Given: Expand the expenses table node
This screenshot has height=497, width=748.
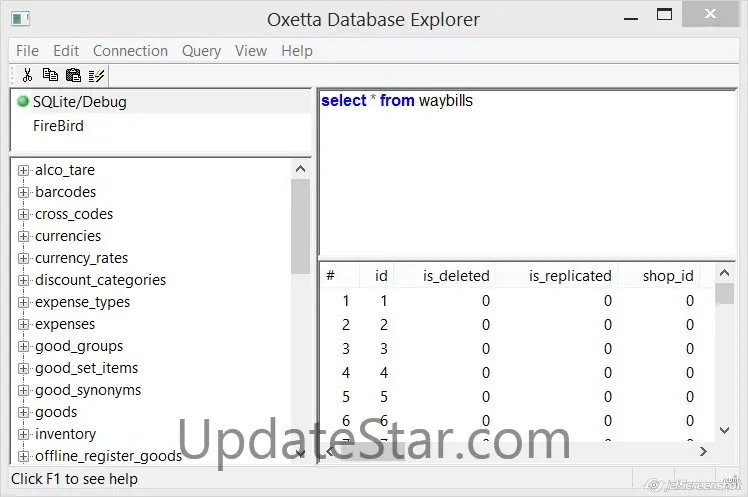Looking at the screenshot, I should tap(23, 324).
